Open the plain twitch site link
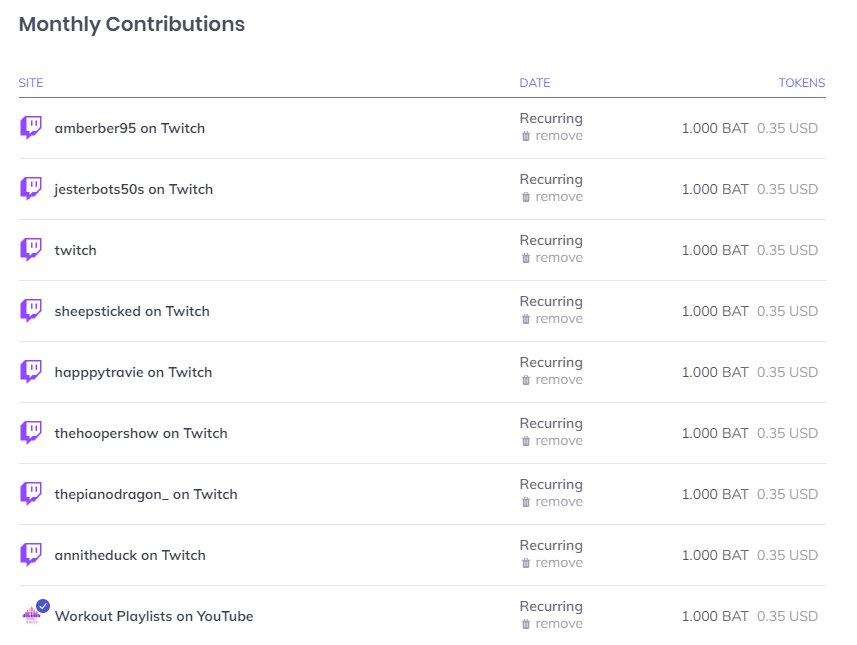Image resolution: width=857 pixels, height=645 pixels. coord(75,250)
